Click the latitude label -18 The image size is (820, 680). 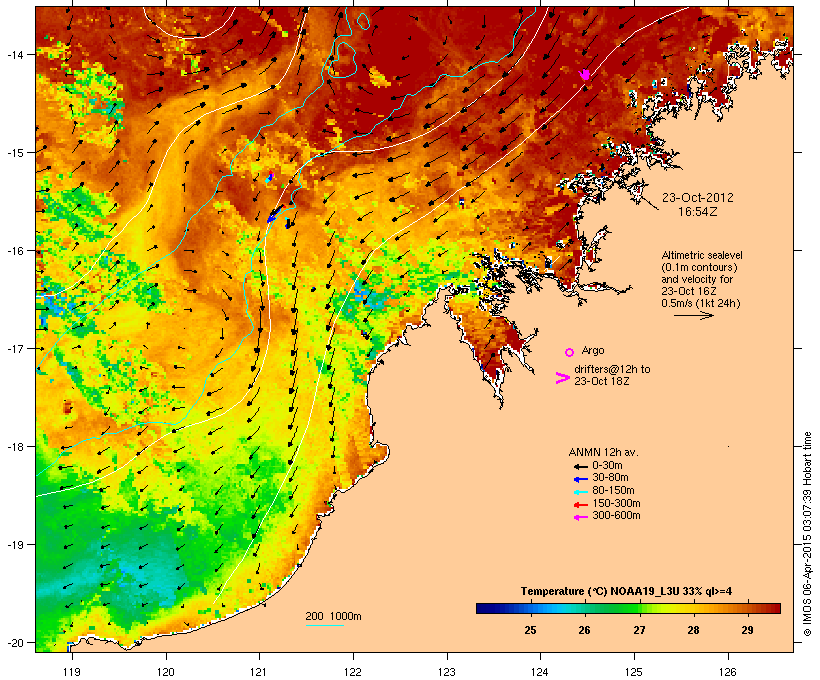14,447
